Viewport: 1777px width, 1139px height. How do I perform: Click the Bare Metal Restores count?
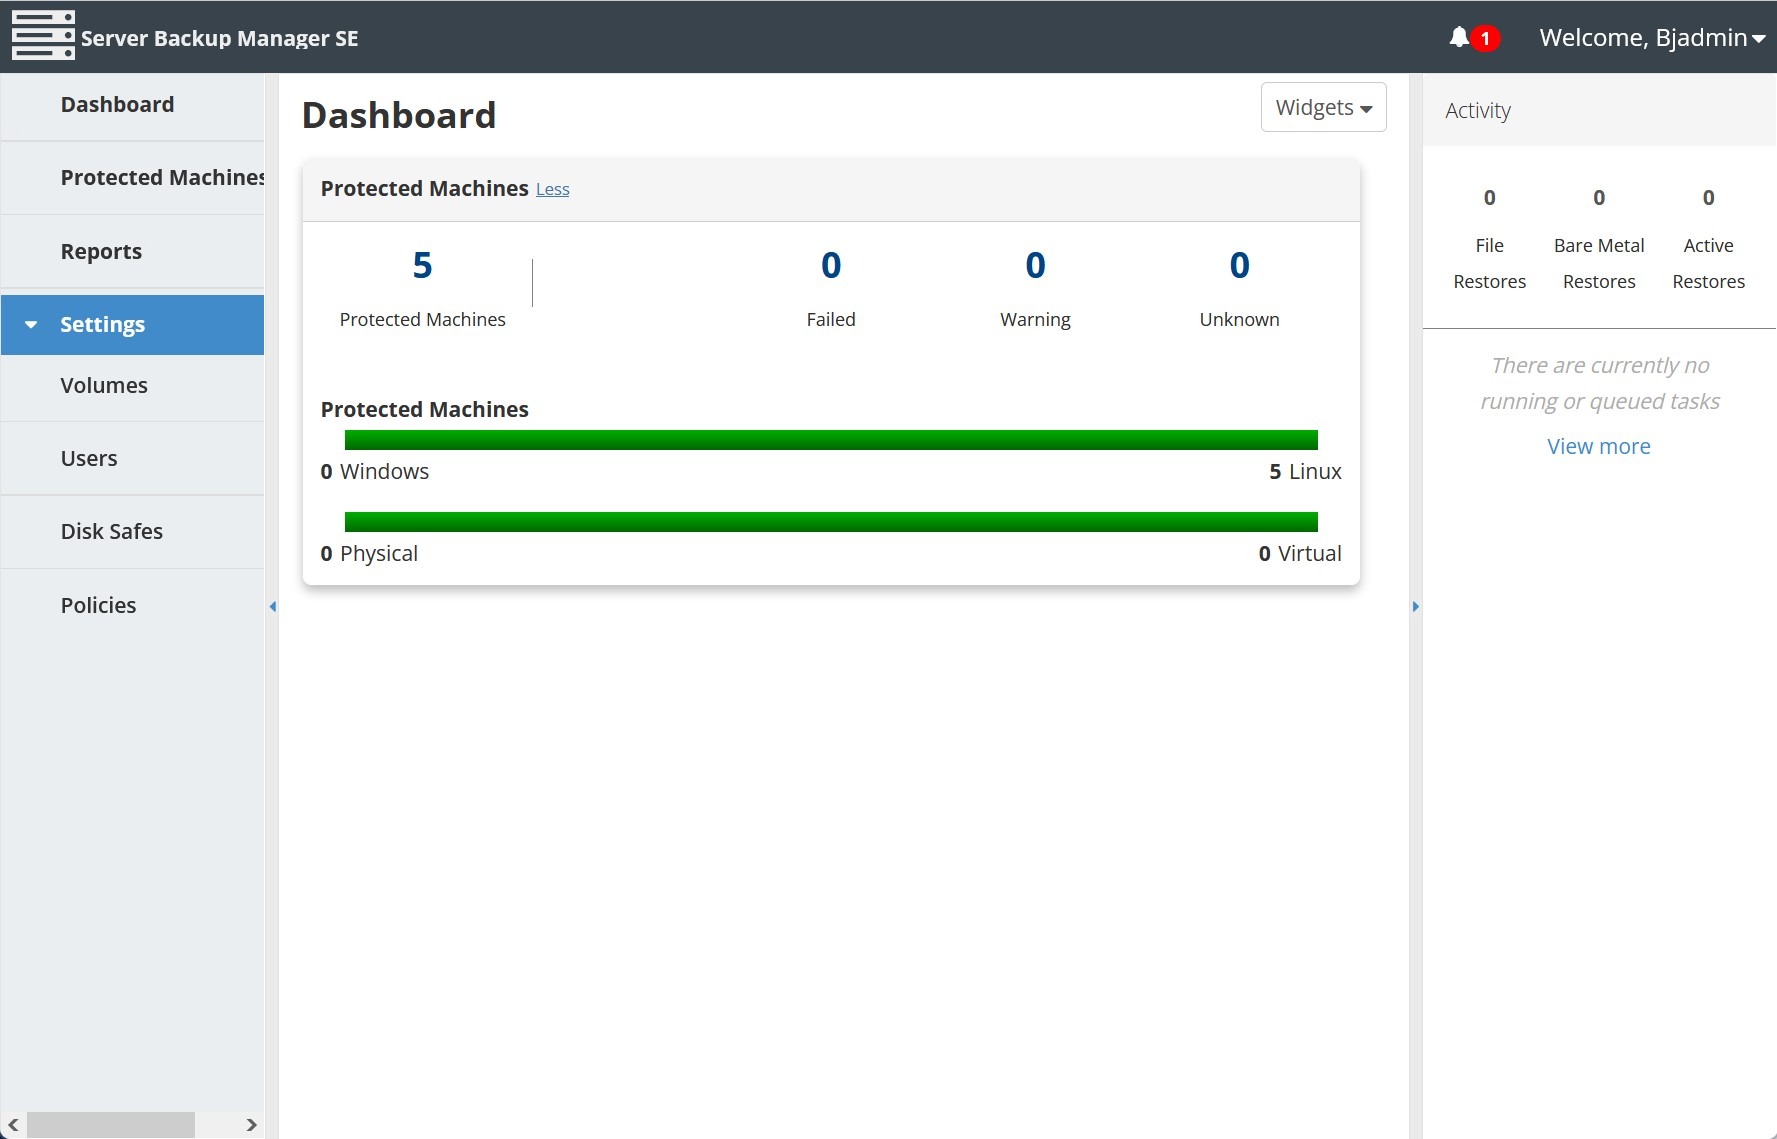point(1599,198)
